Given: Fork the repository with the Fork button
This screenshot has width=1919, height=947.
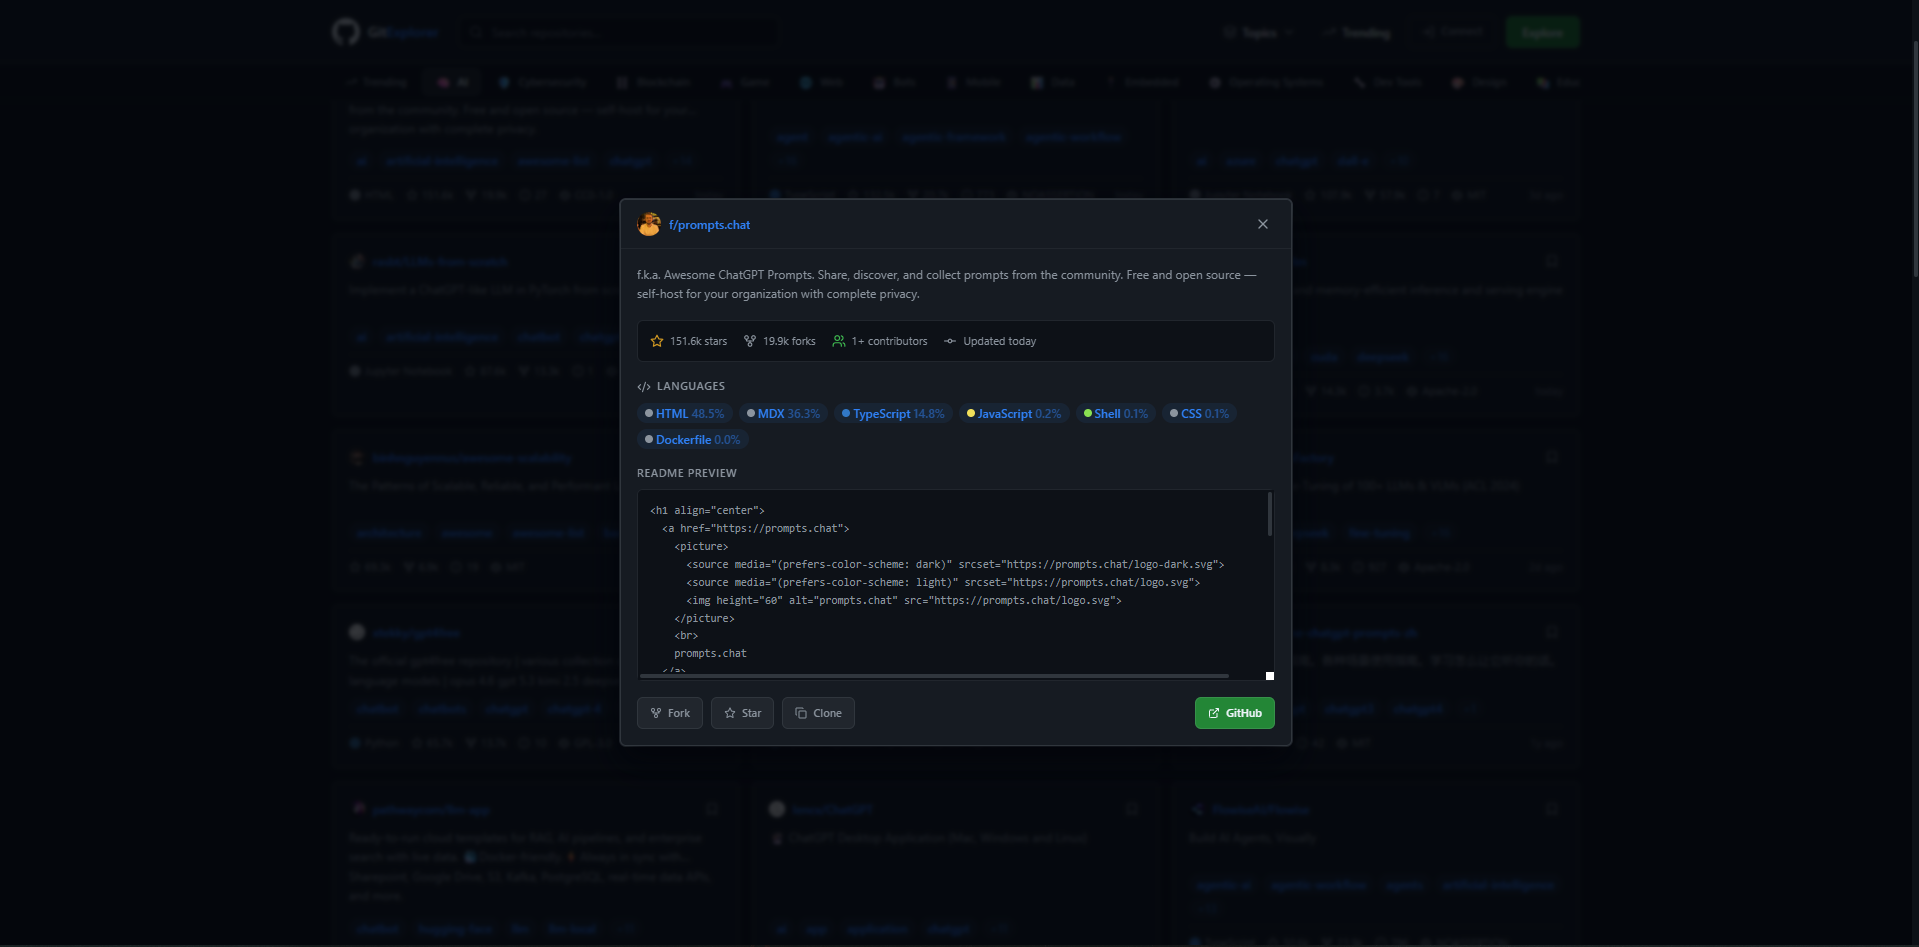Looking at the screenshot, I should point(670,713).
